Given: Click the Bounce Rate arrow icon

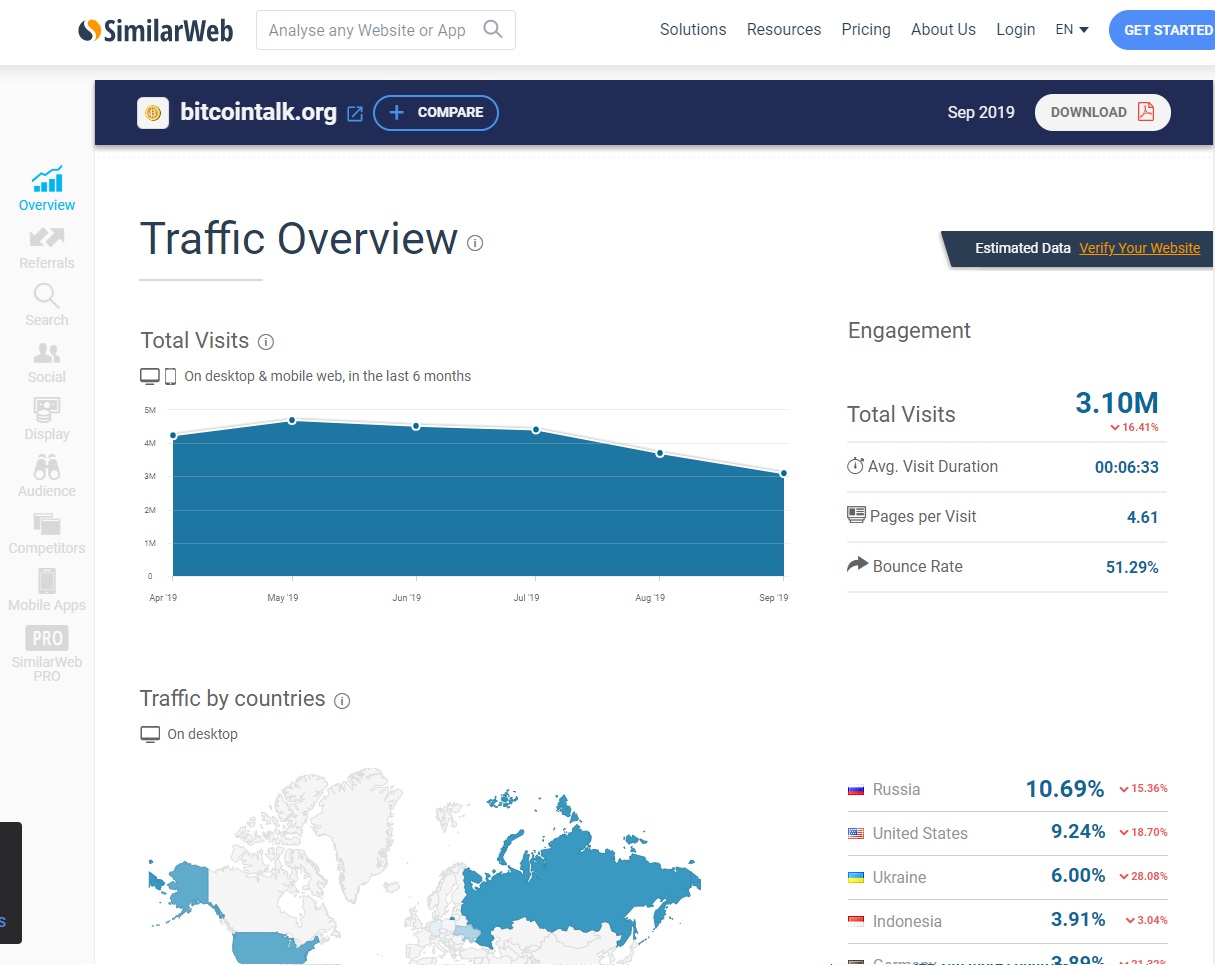Looking at the screenshot, I should 857,565.
